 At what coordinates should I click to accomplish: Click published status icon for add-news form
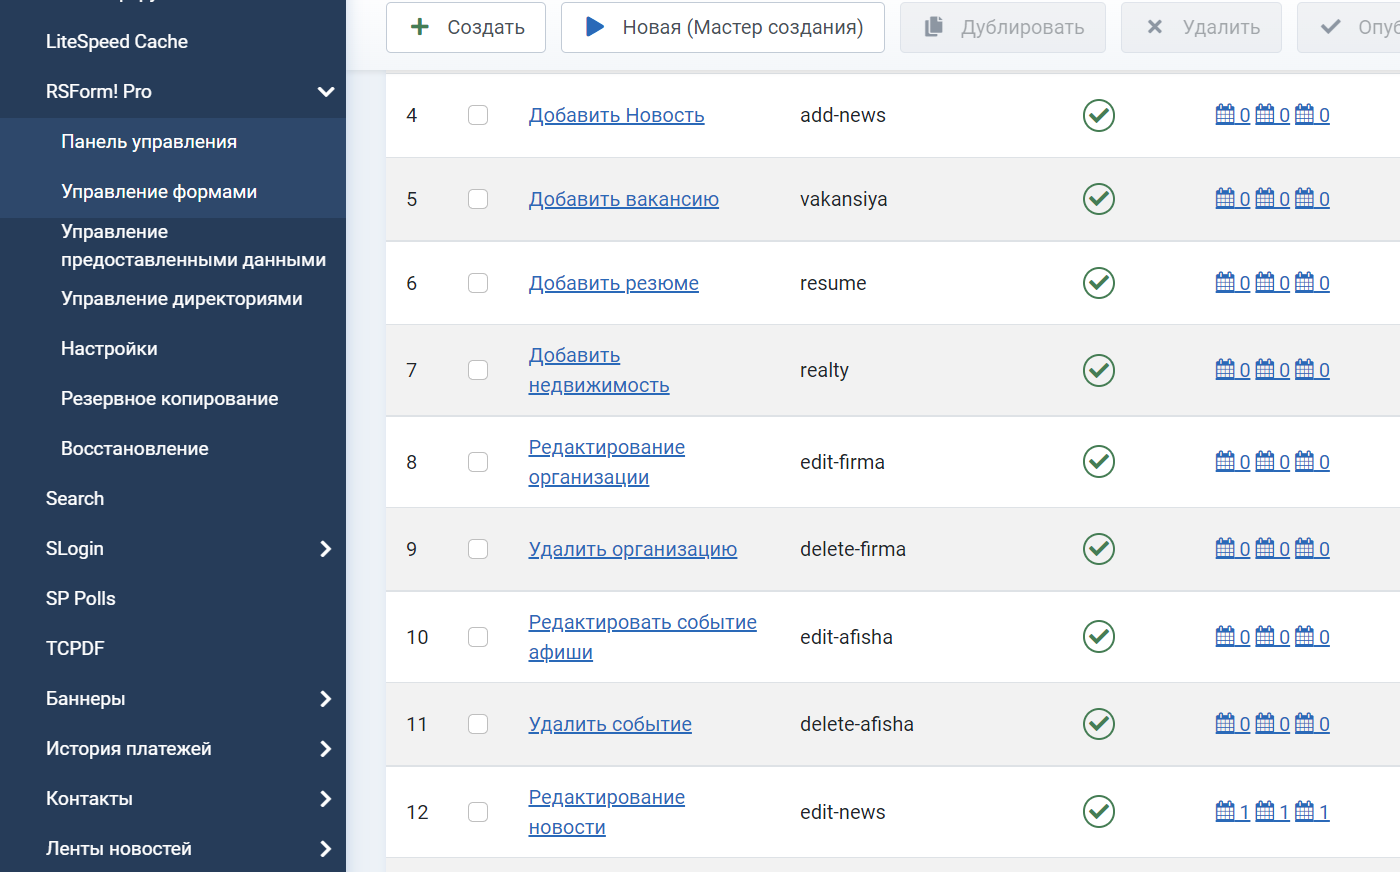pos(1098,115)
